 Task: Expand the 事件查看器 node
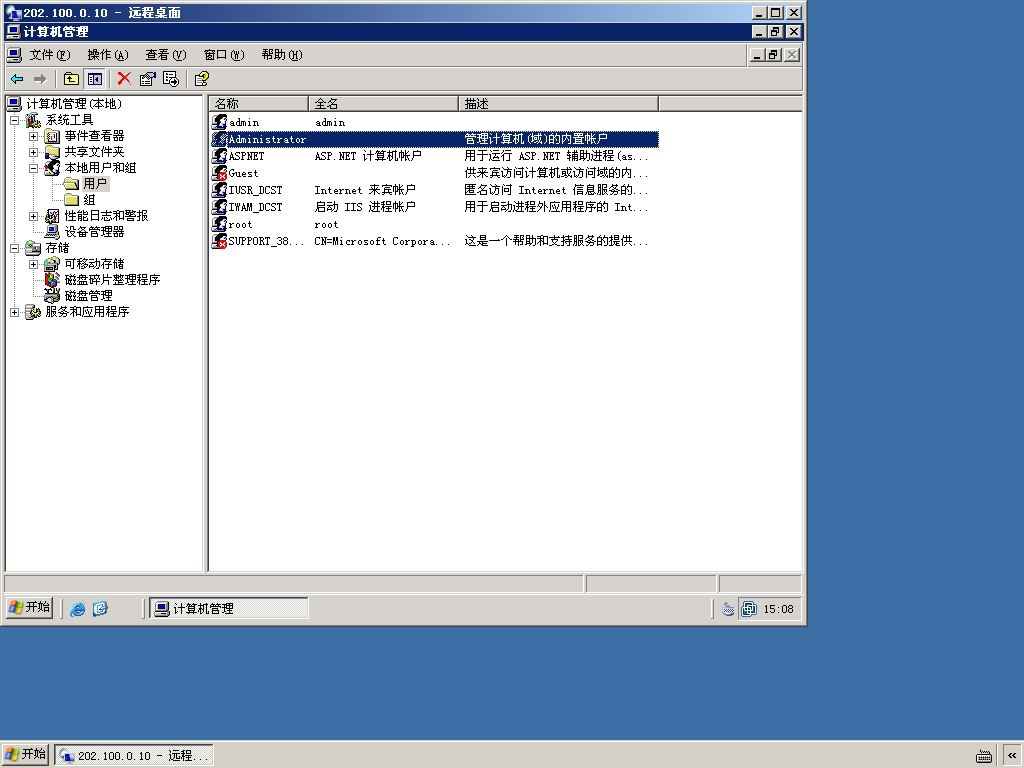(x=33, y=136)
